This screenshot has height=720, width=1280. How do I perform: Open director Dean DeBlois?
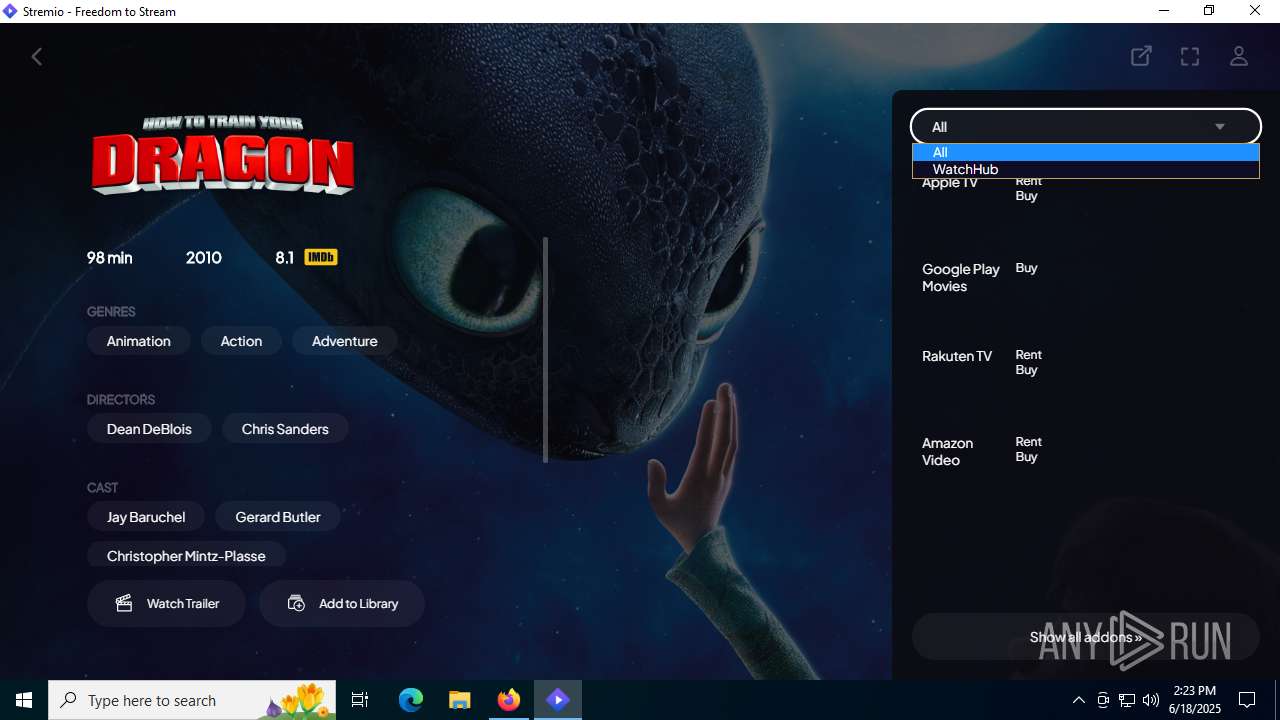tap(149, 429)
